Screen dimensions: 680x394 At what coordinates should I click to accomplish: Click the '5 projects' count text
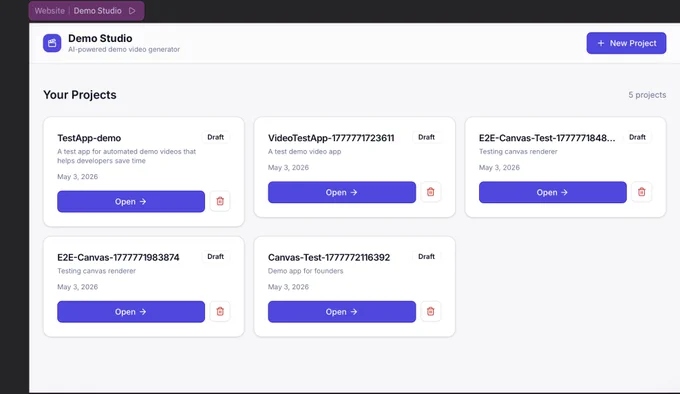(647, 95)
